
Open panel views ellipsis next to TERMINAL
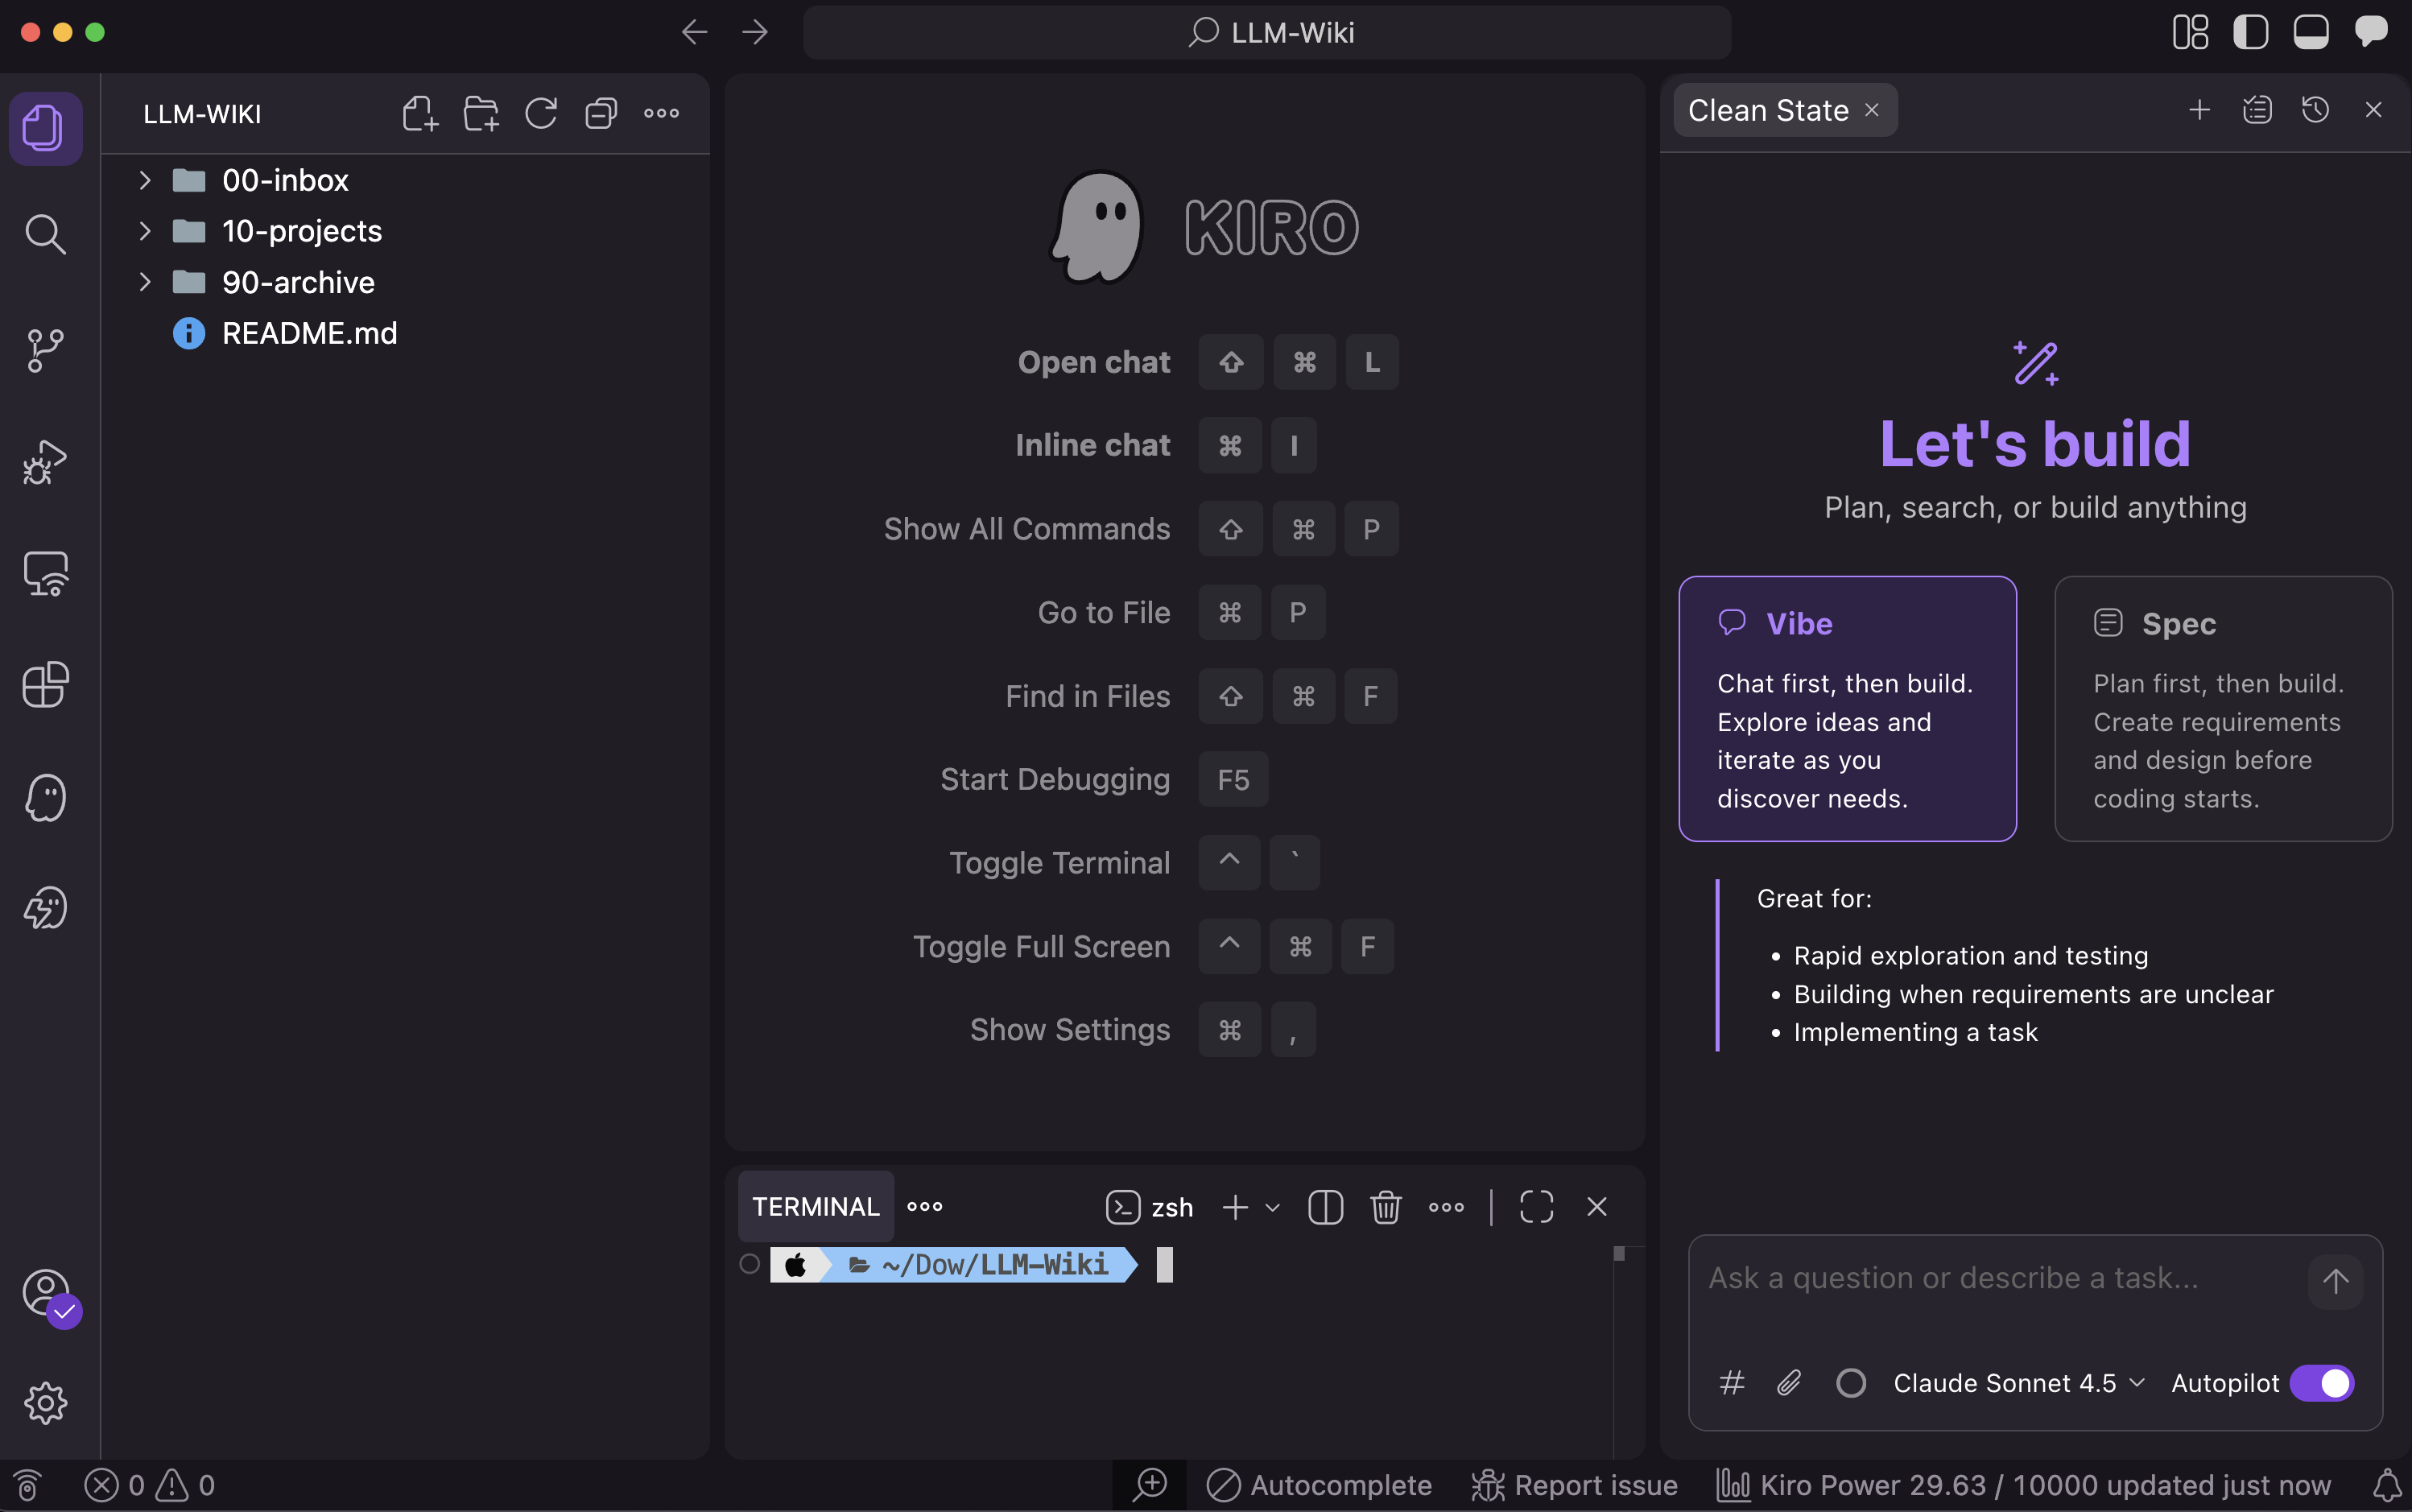point(925,1207)
